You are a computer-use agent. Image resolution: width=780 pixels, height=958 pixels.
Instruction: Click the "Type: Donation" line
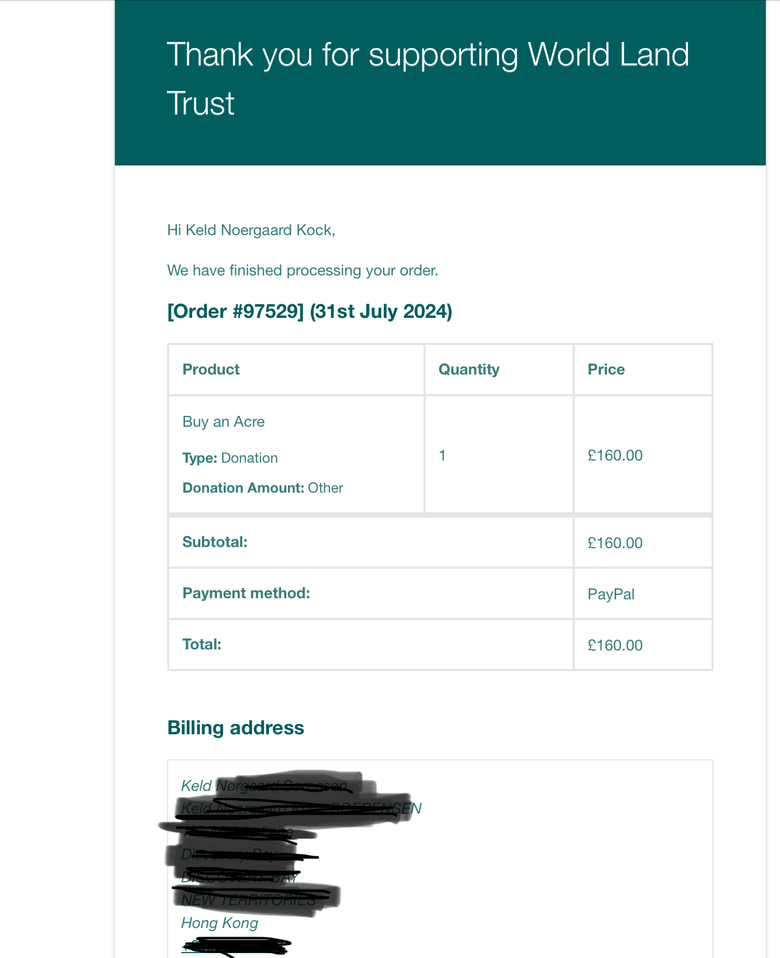[230, 458]
